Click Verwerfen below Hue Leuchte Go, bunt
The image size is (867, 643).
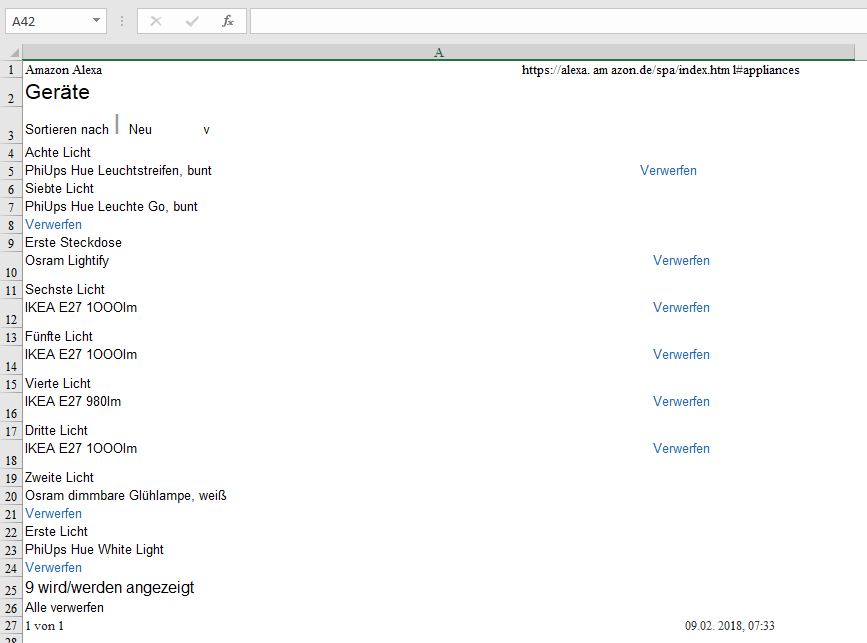[x=53, y=224]
